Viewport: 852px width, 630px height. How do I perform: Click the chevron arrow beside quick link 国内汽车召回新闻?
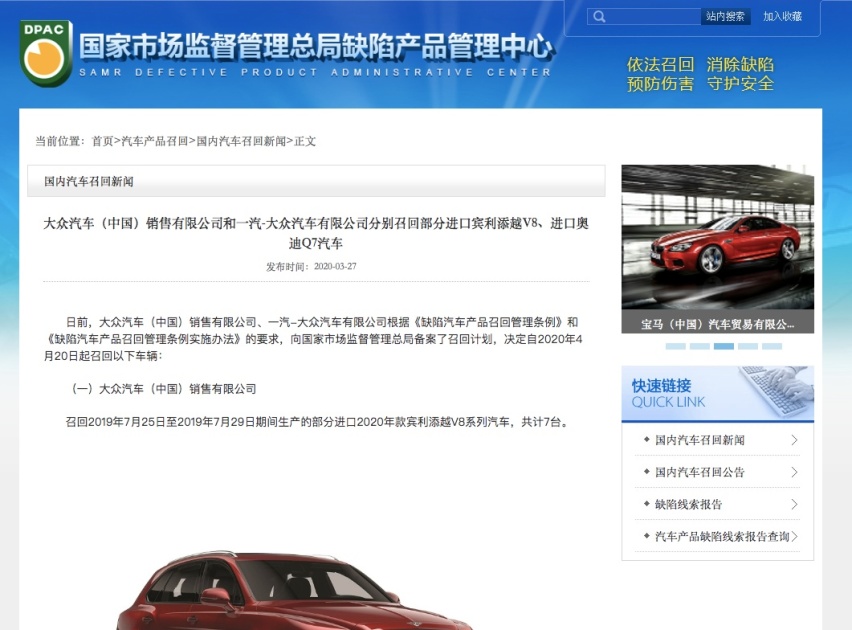click(x=794, y=440)
